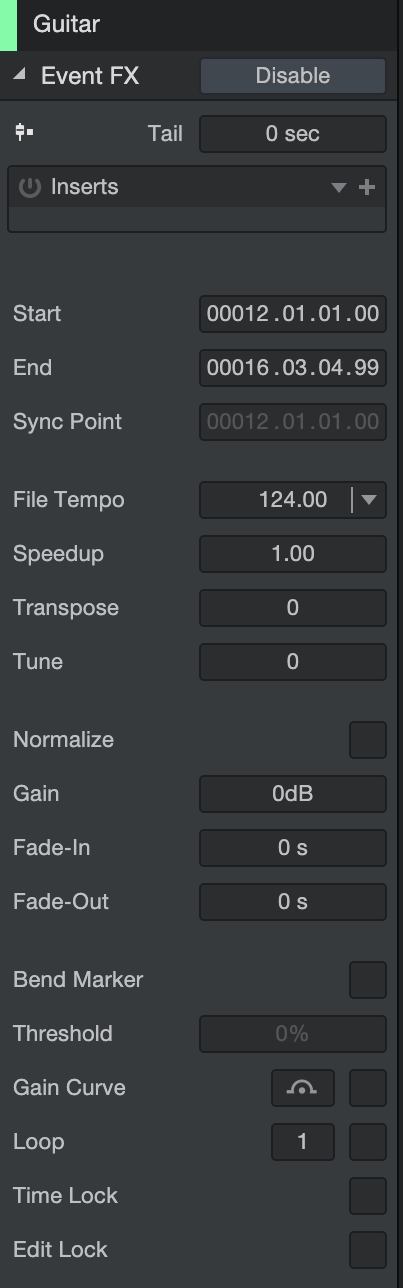Collapse the Event FX section triangle
The image size is (403, 1288).
(20, 76)
